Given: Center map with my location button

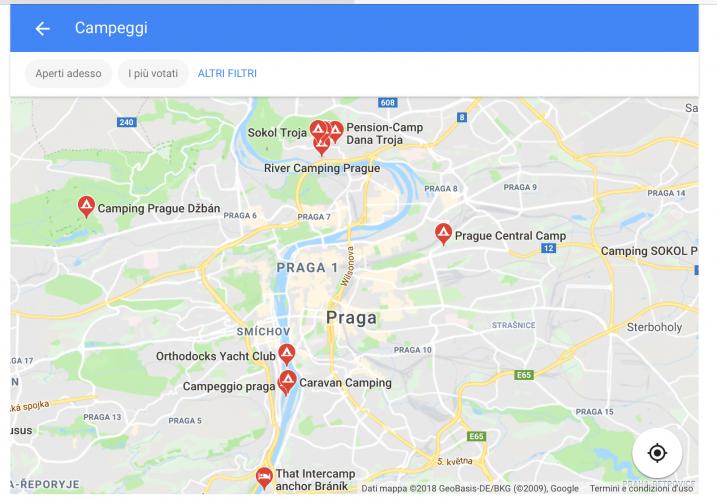Looking at the screenshot, I should click(x=657, y=453).
